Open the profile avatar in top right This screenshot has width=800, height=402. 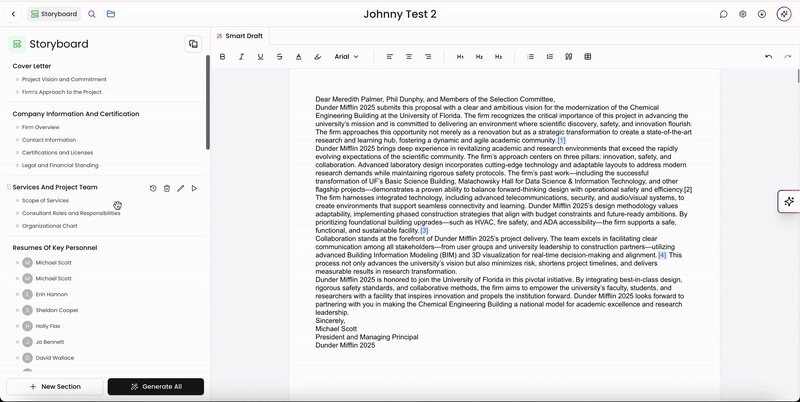[784, 14]
